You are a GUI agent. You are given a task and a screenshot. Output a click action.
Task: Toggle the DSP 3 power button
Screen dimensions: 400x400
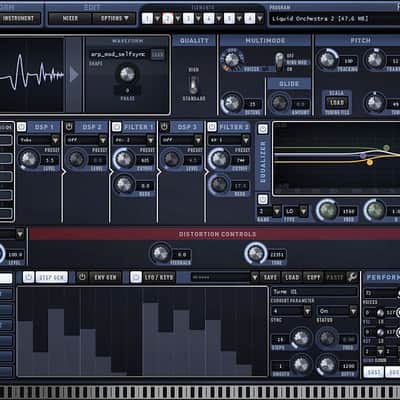(x=164, y=127)
